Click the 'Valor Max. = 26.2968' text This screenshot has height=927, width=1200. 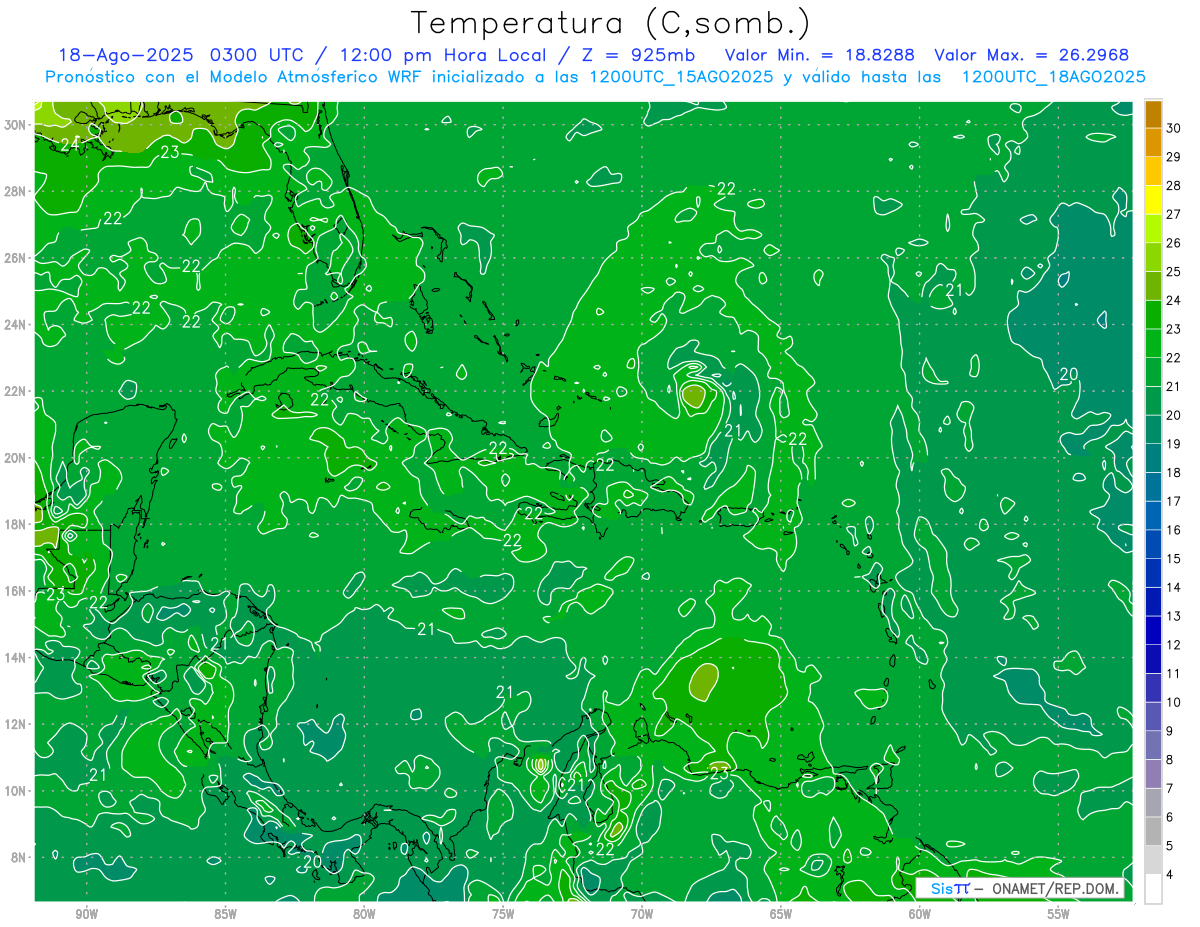pyautogui.click(x=1032, y=55)
